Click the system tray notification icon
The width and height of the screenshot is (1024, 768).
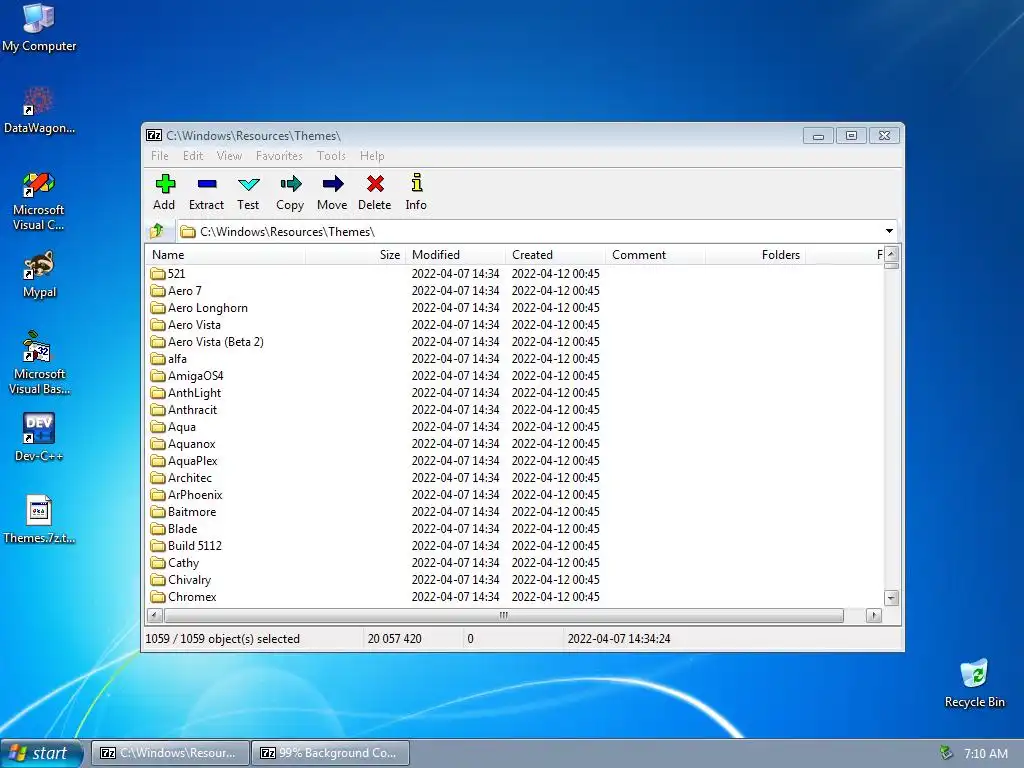(x=945, y=753)
